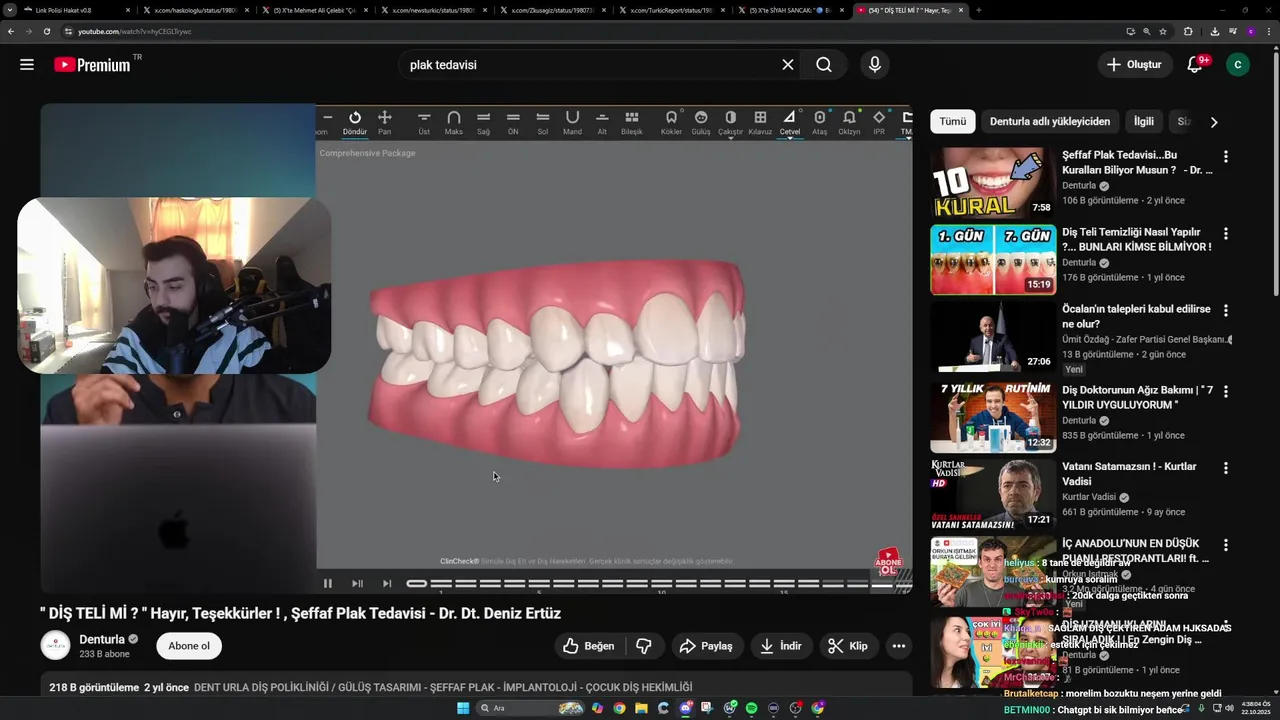Open more actions three-dot button under video
1280x720 pixels.
tap(899, 647)
